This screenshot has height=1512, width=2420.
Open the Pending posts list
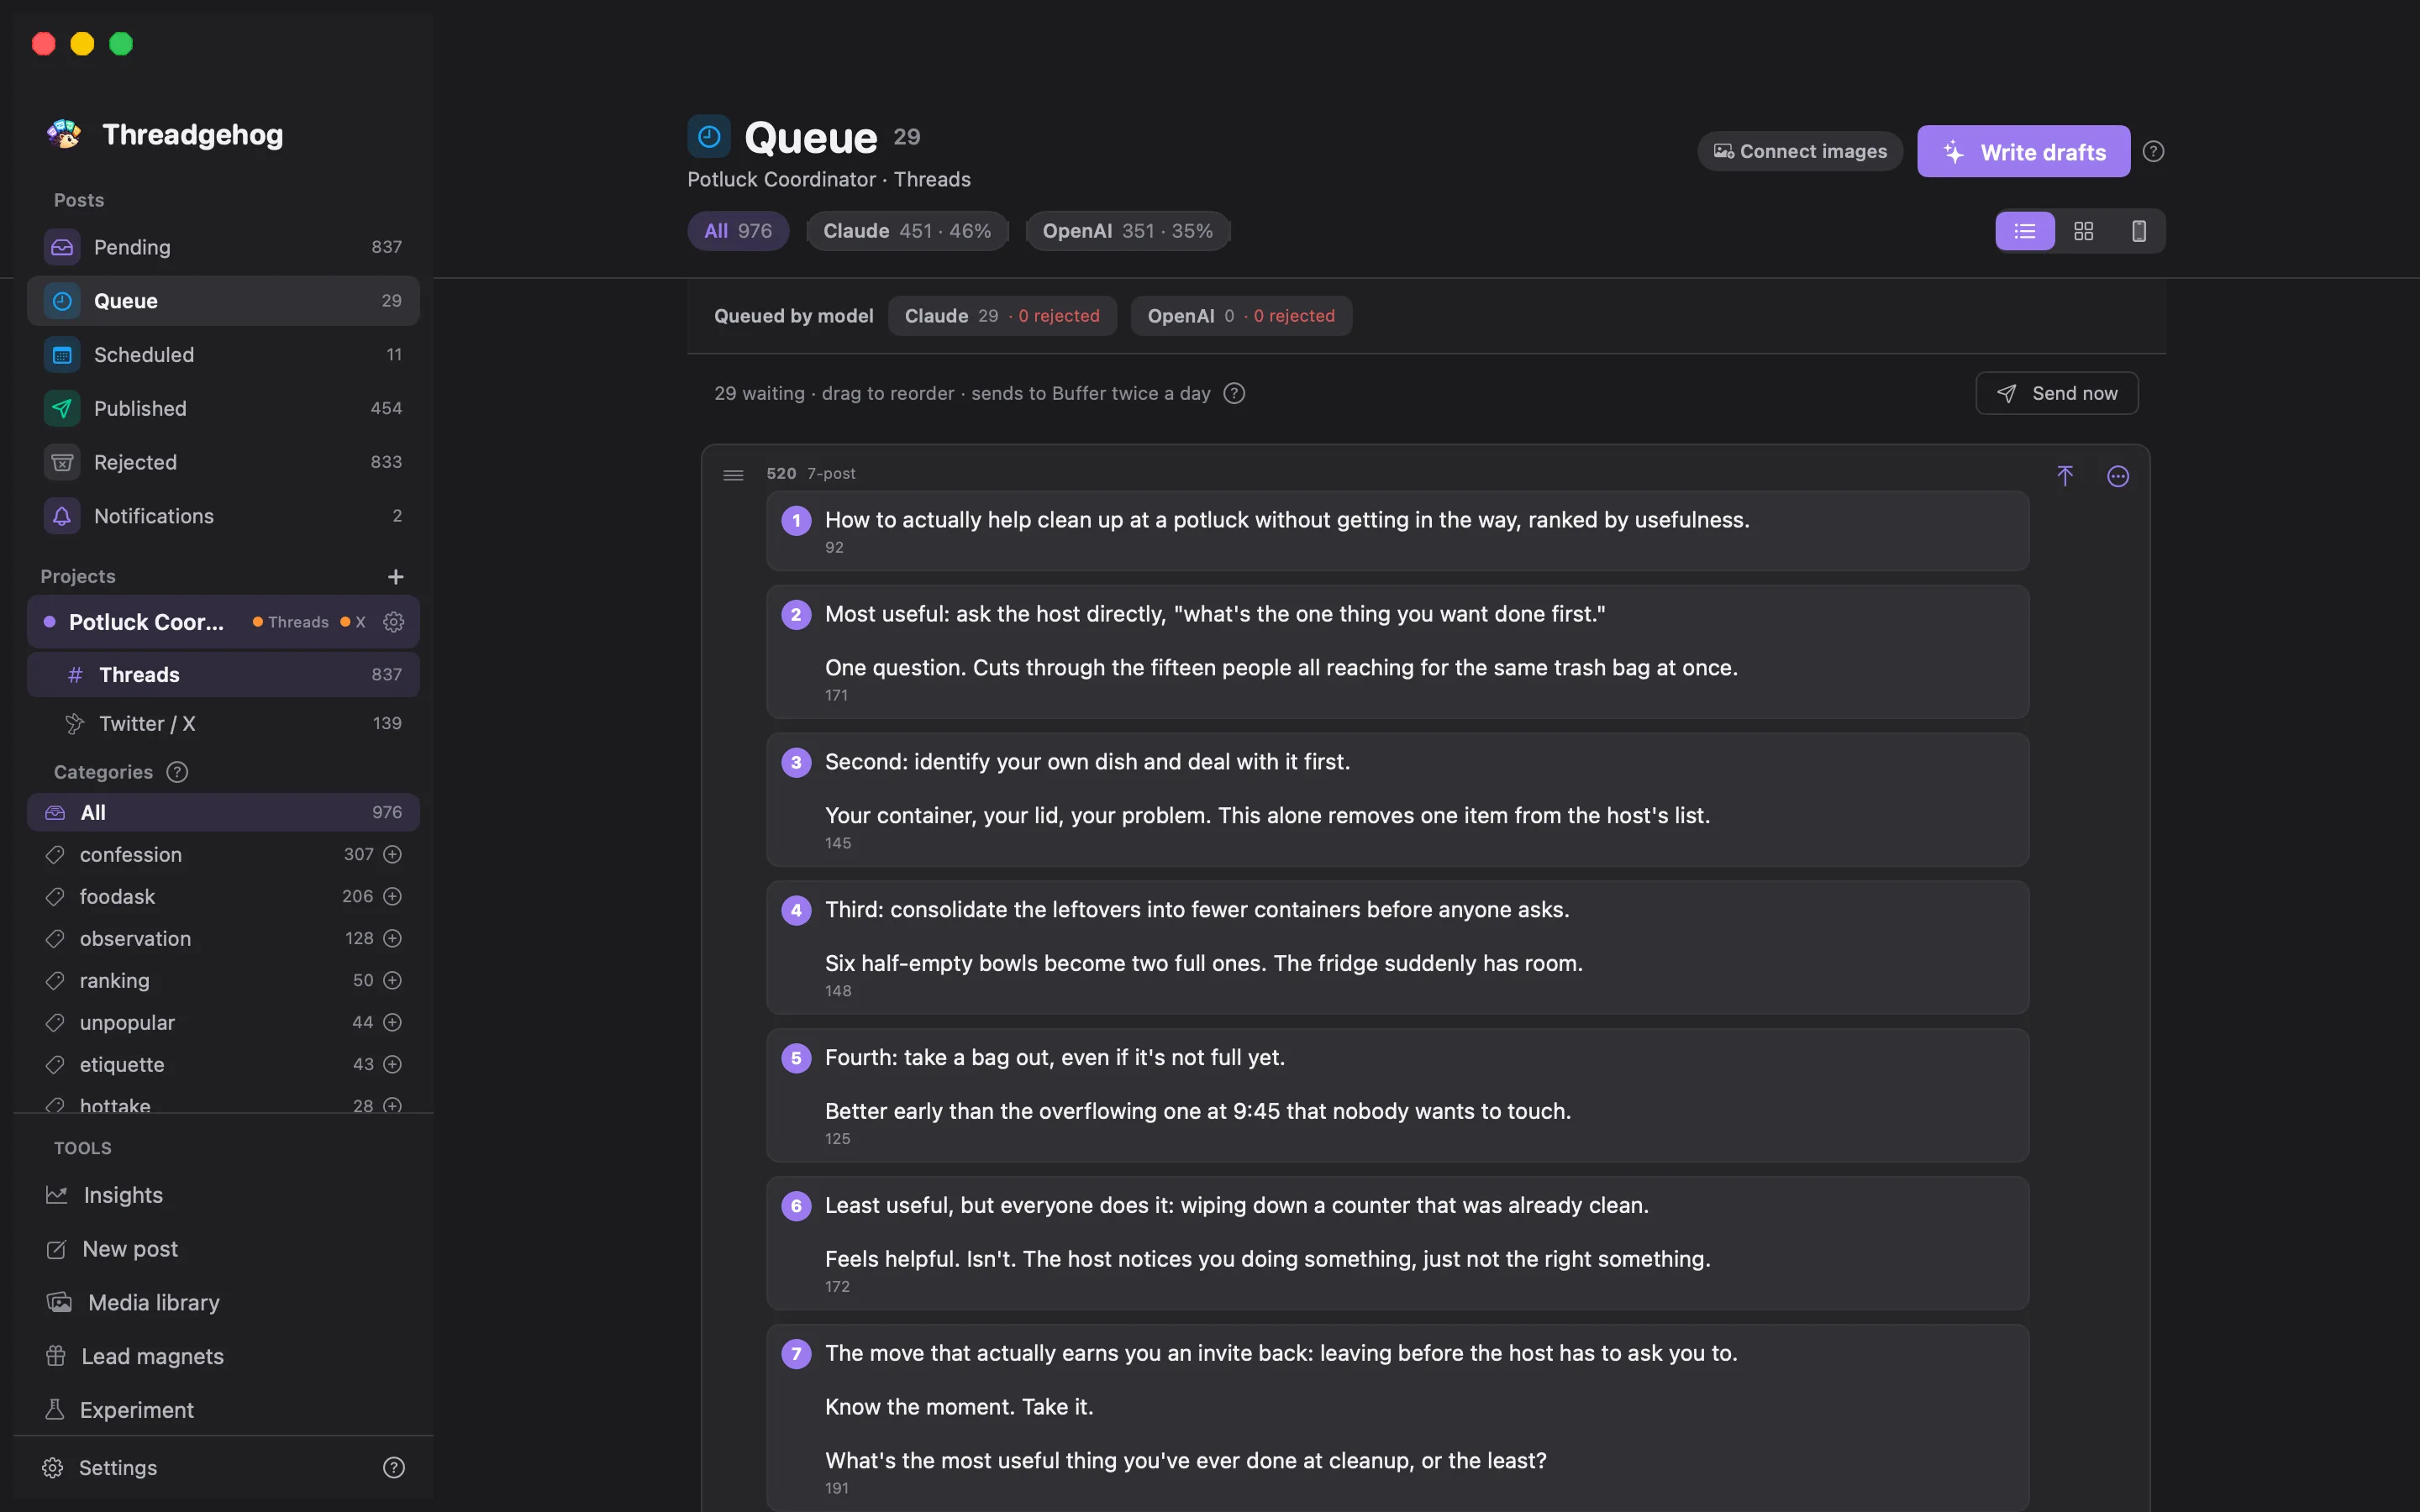(x=223, y=247)
